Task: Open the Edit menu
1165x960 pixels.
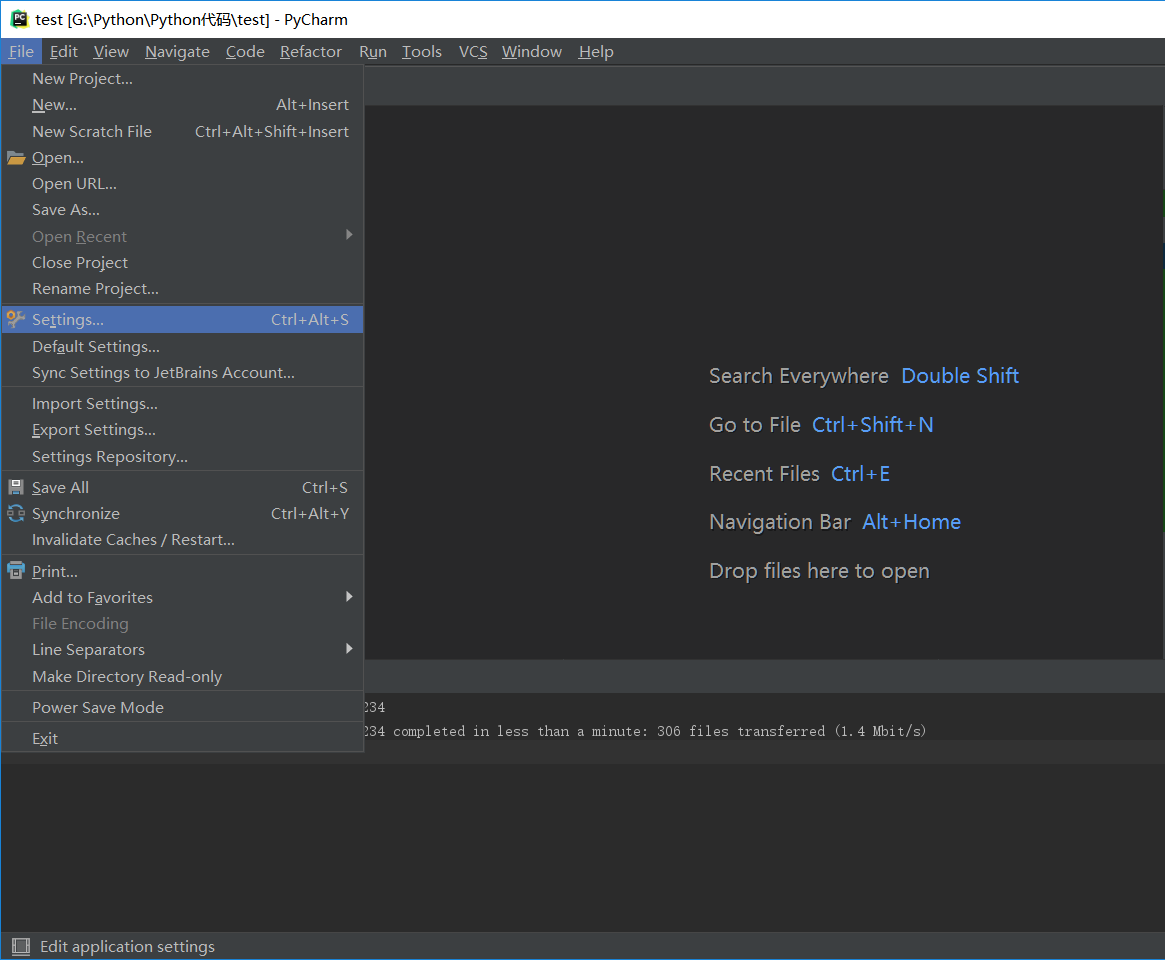Action: (64, 51)
